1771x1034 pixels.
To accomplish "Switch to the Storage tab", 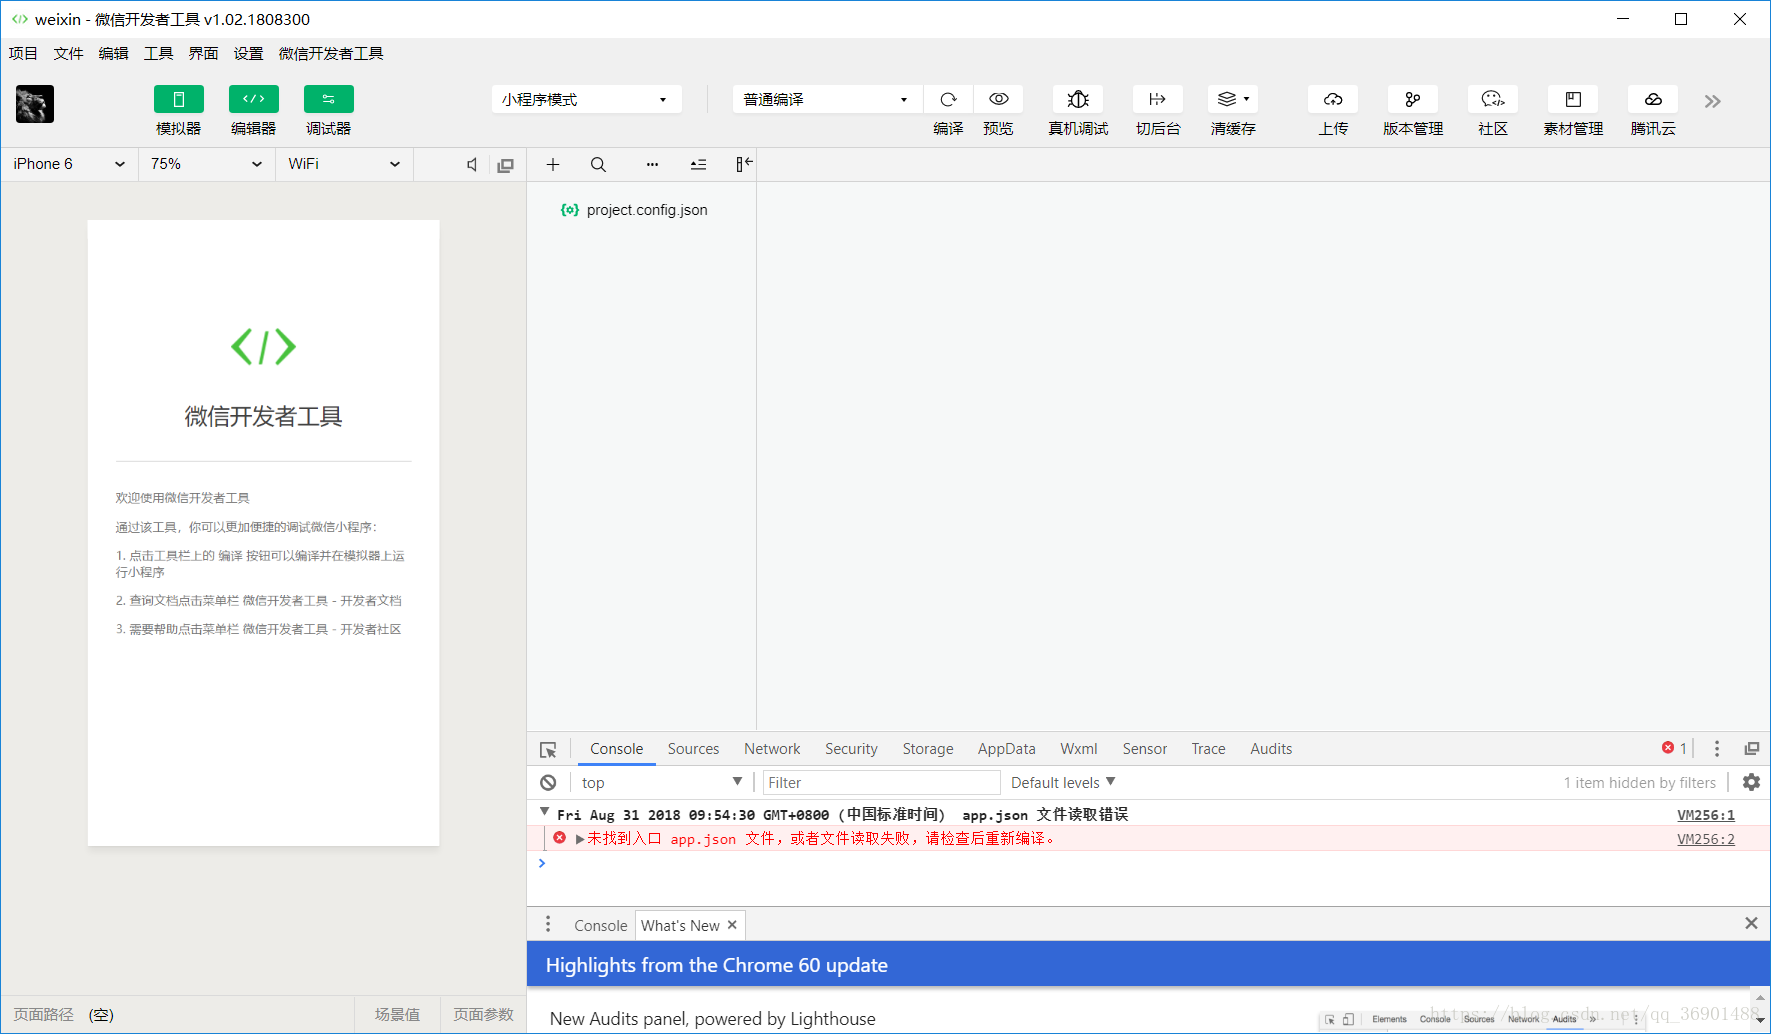I will (928, 749).
